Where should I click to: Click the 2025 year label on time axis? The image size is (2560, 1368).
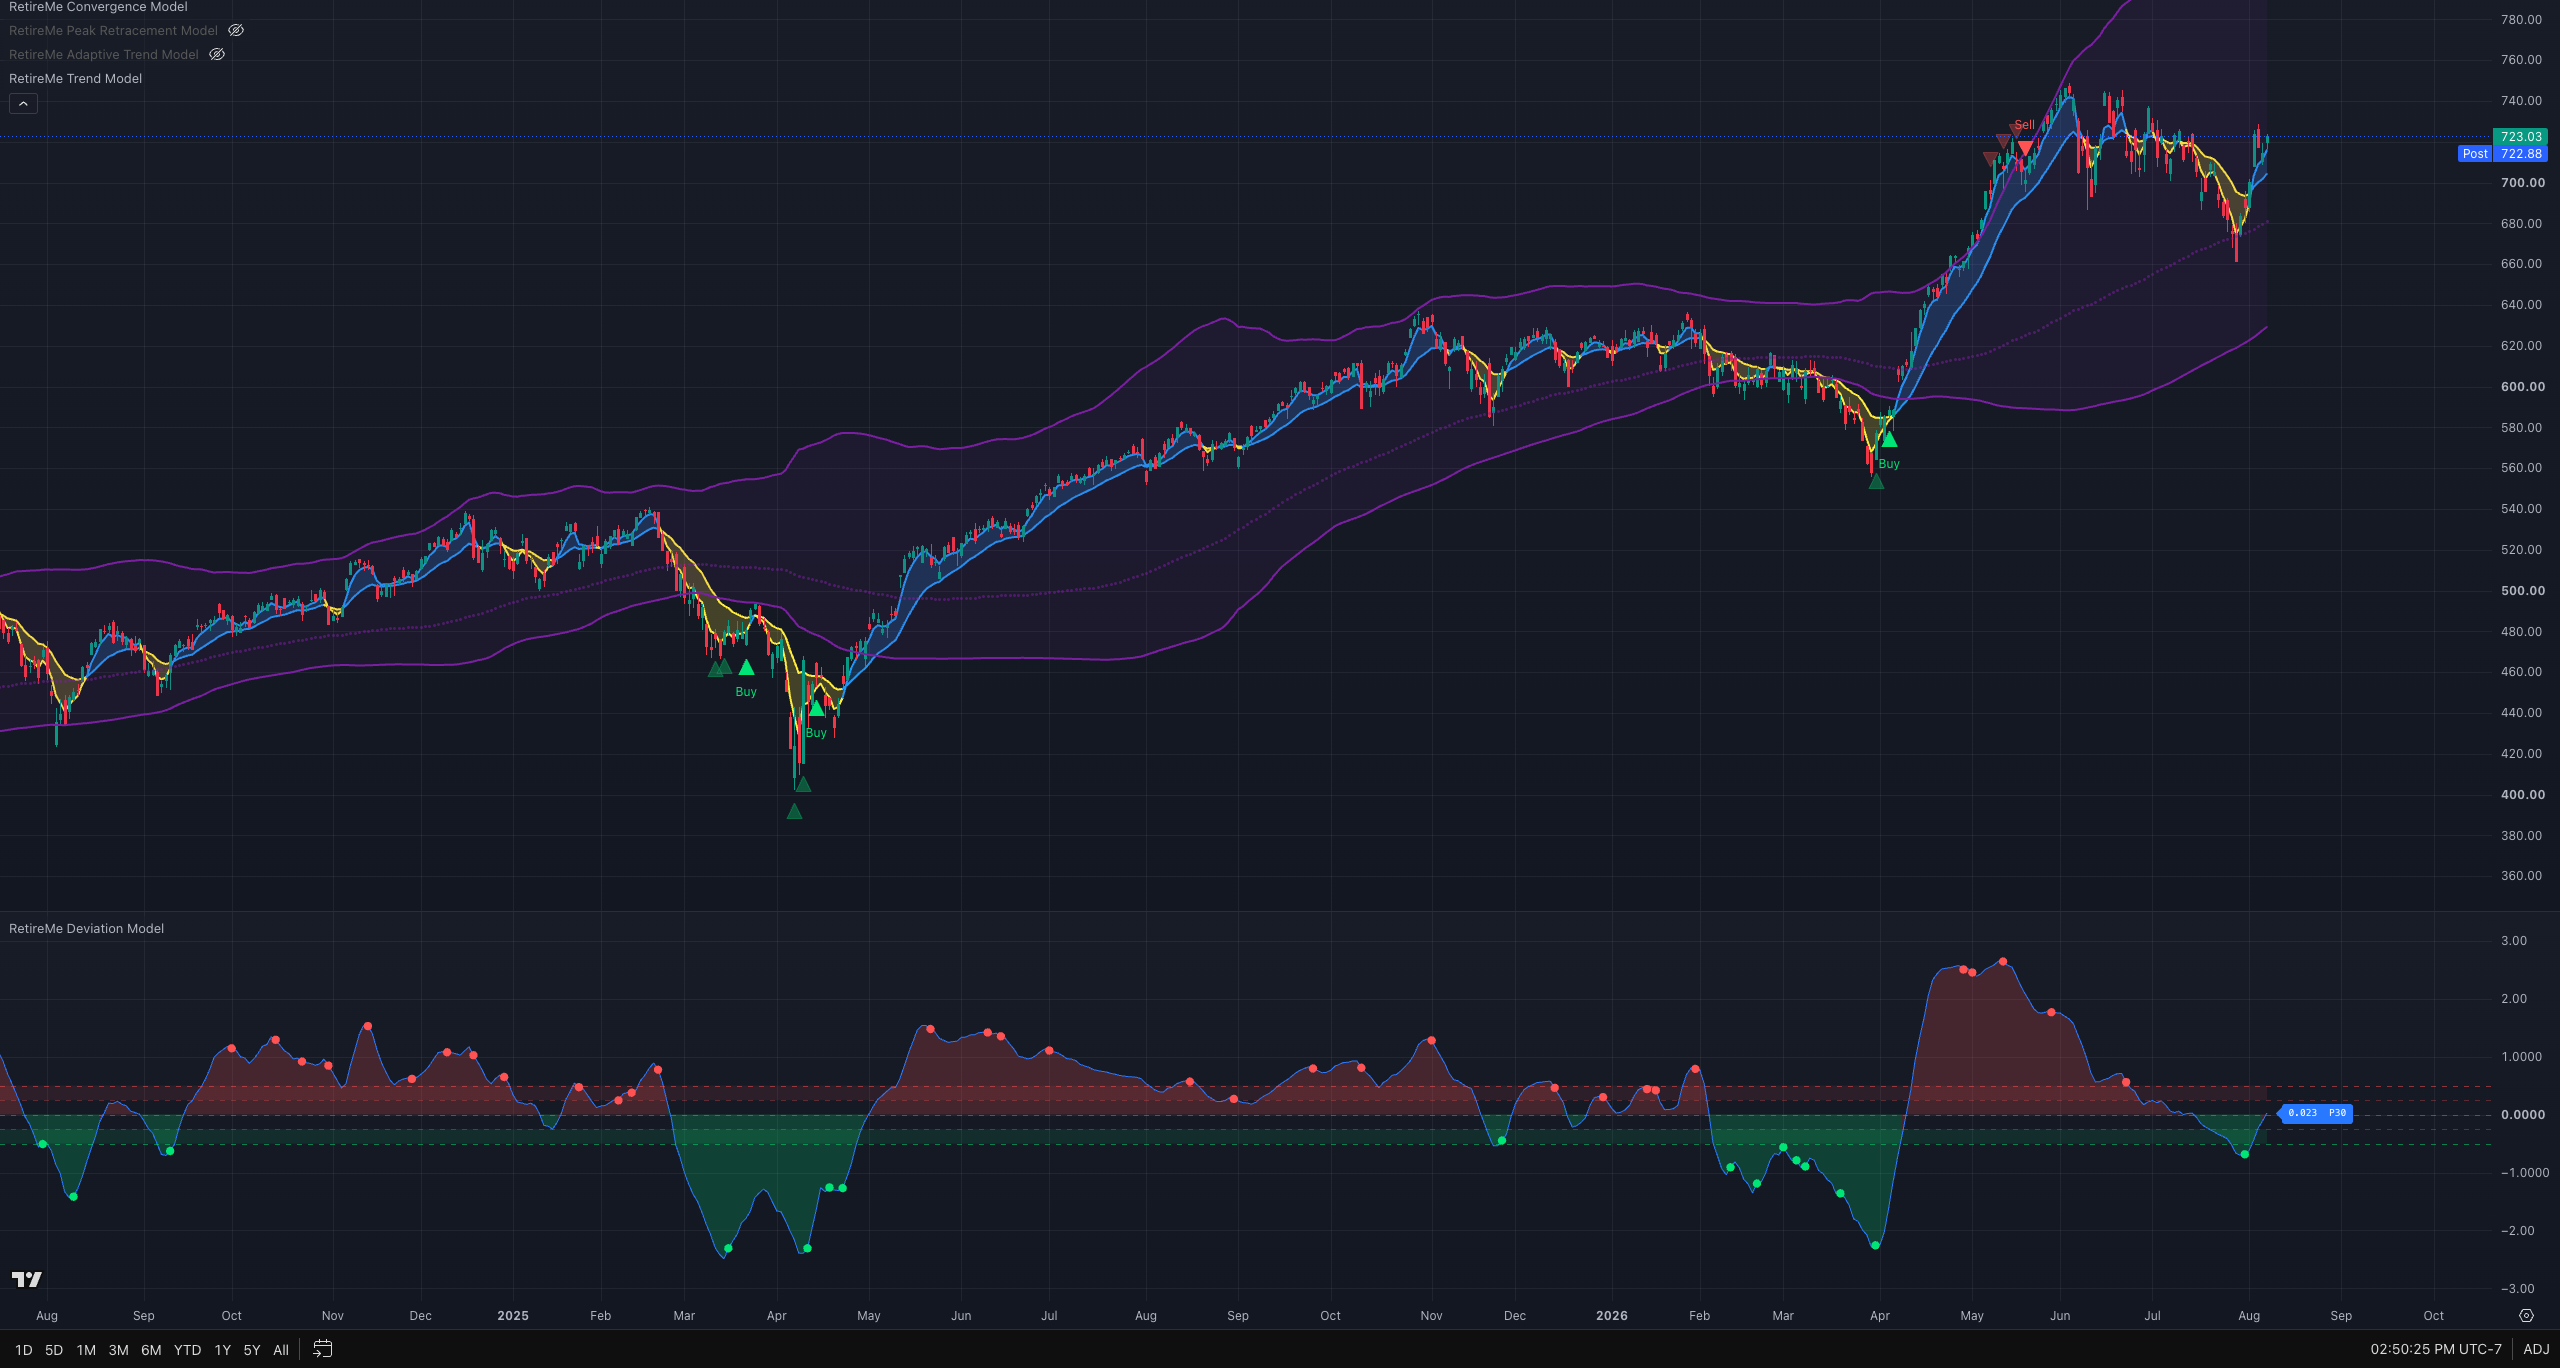click(x=513, y=1316)
